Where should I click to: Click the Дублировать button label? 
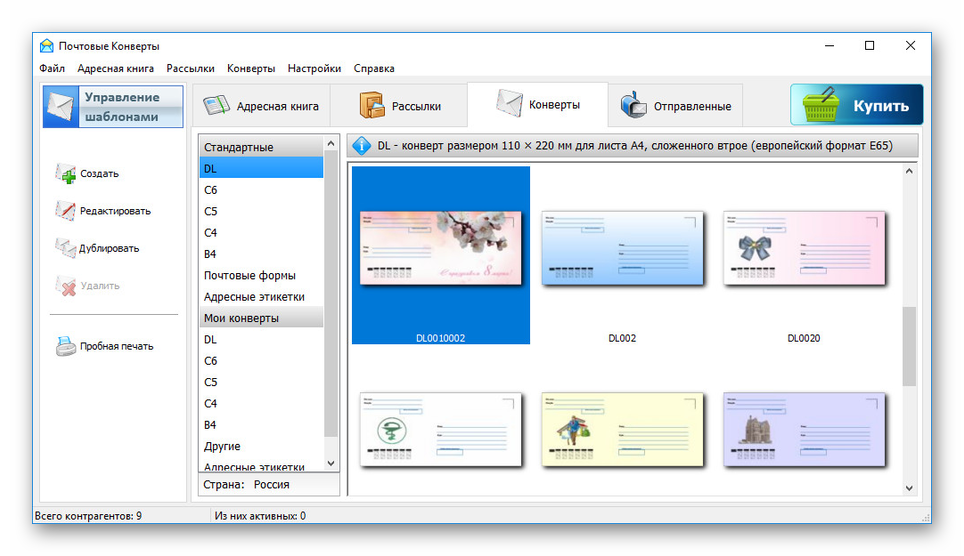tap(109, 248)
